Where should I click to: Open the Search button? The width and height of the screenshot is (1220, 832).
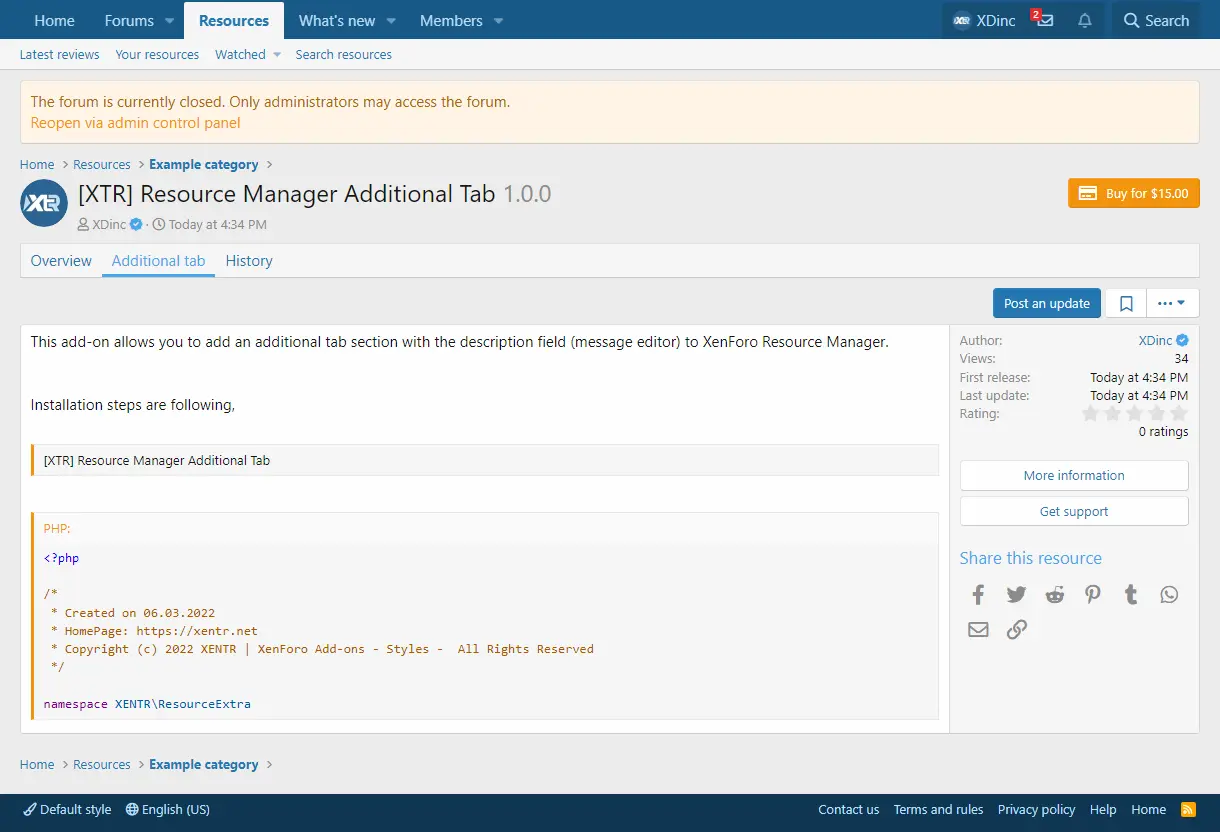(1156, 20)
